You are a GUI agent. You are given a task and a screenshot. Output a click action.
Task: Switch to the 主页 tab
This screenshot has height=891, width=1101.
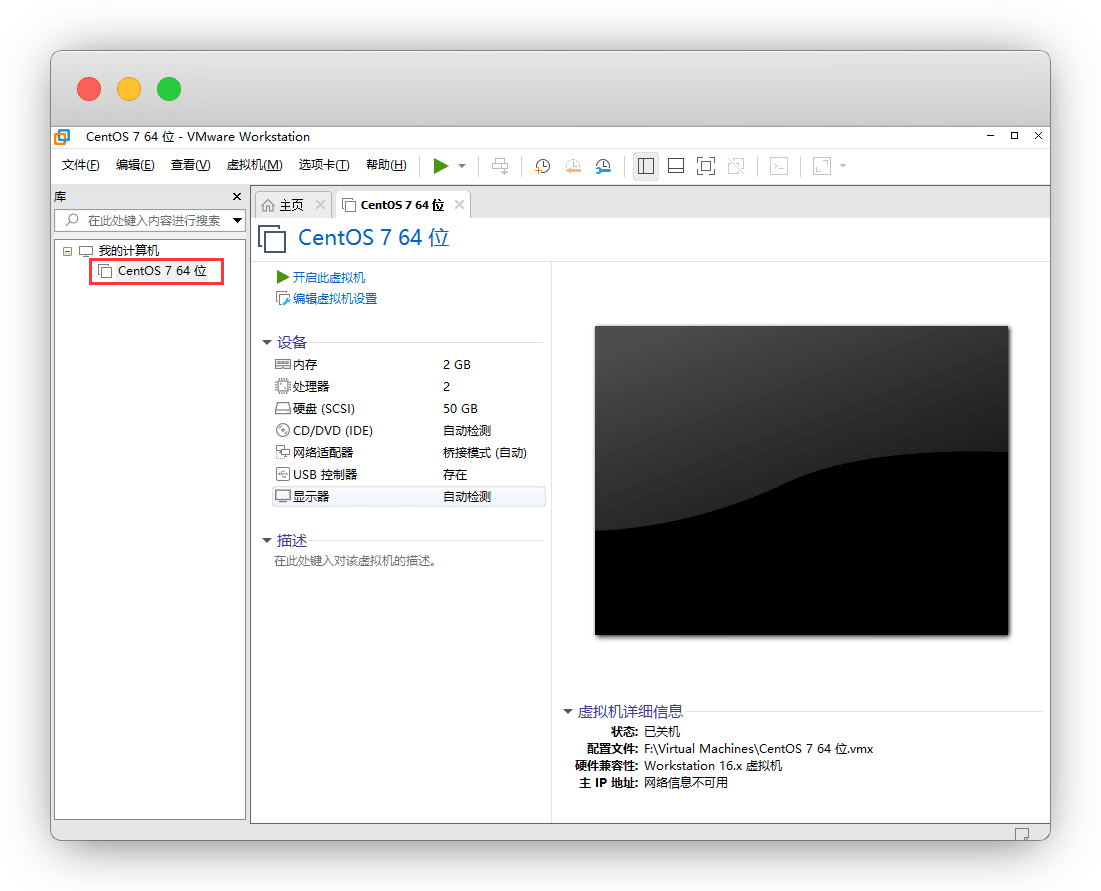(x=291, y=205)
